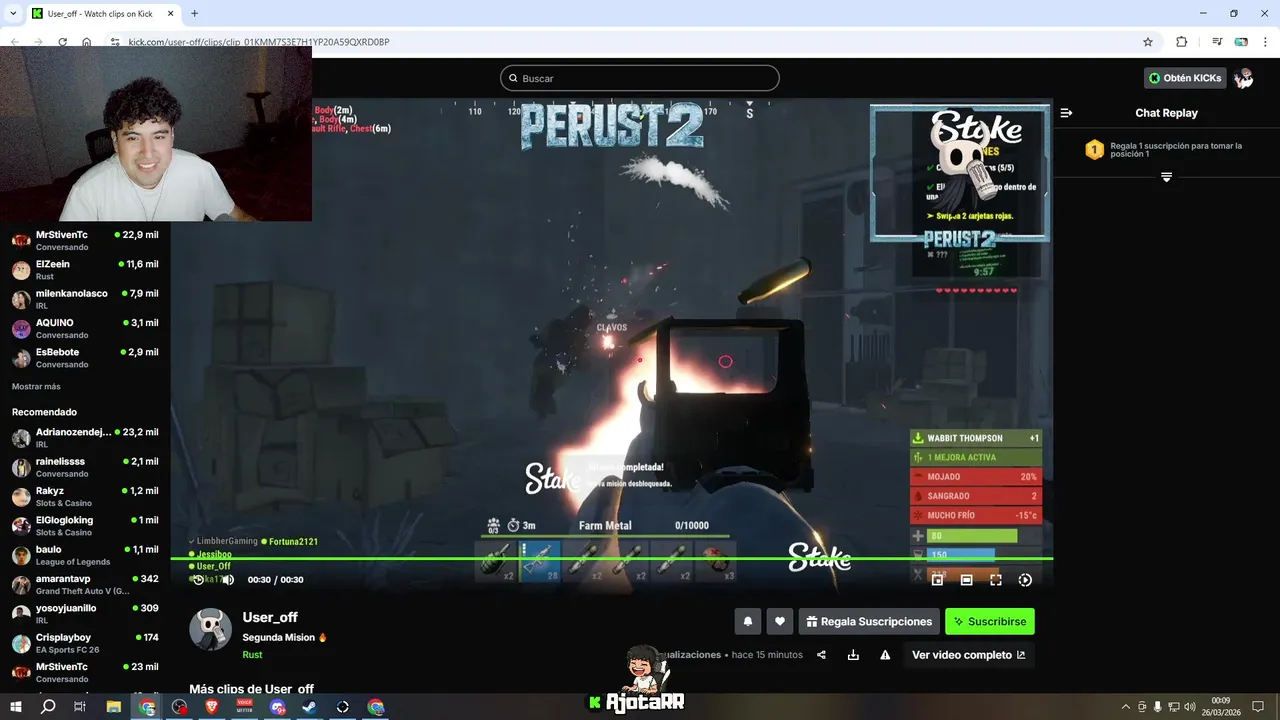This screenshot has height=720, width=1280.
Task: Open EsBebote channel in sidebar
Action: pos(85,357)
